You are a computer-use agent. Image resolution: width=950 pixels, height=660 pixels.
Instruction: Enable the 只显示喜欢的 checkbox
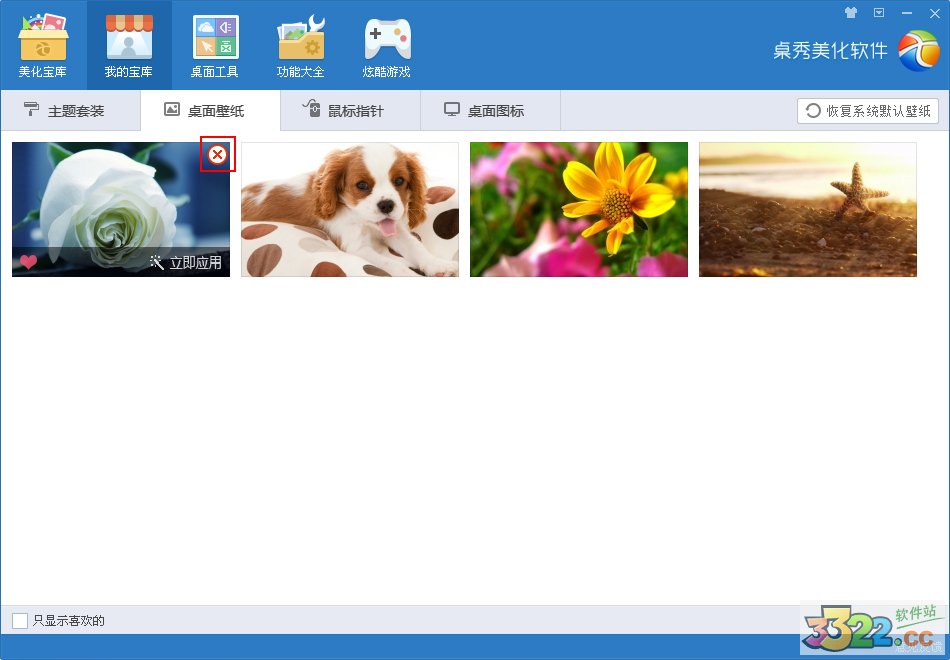pos(20,621)
